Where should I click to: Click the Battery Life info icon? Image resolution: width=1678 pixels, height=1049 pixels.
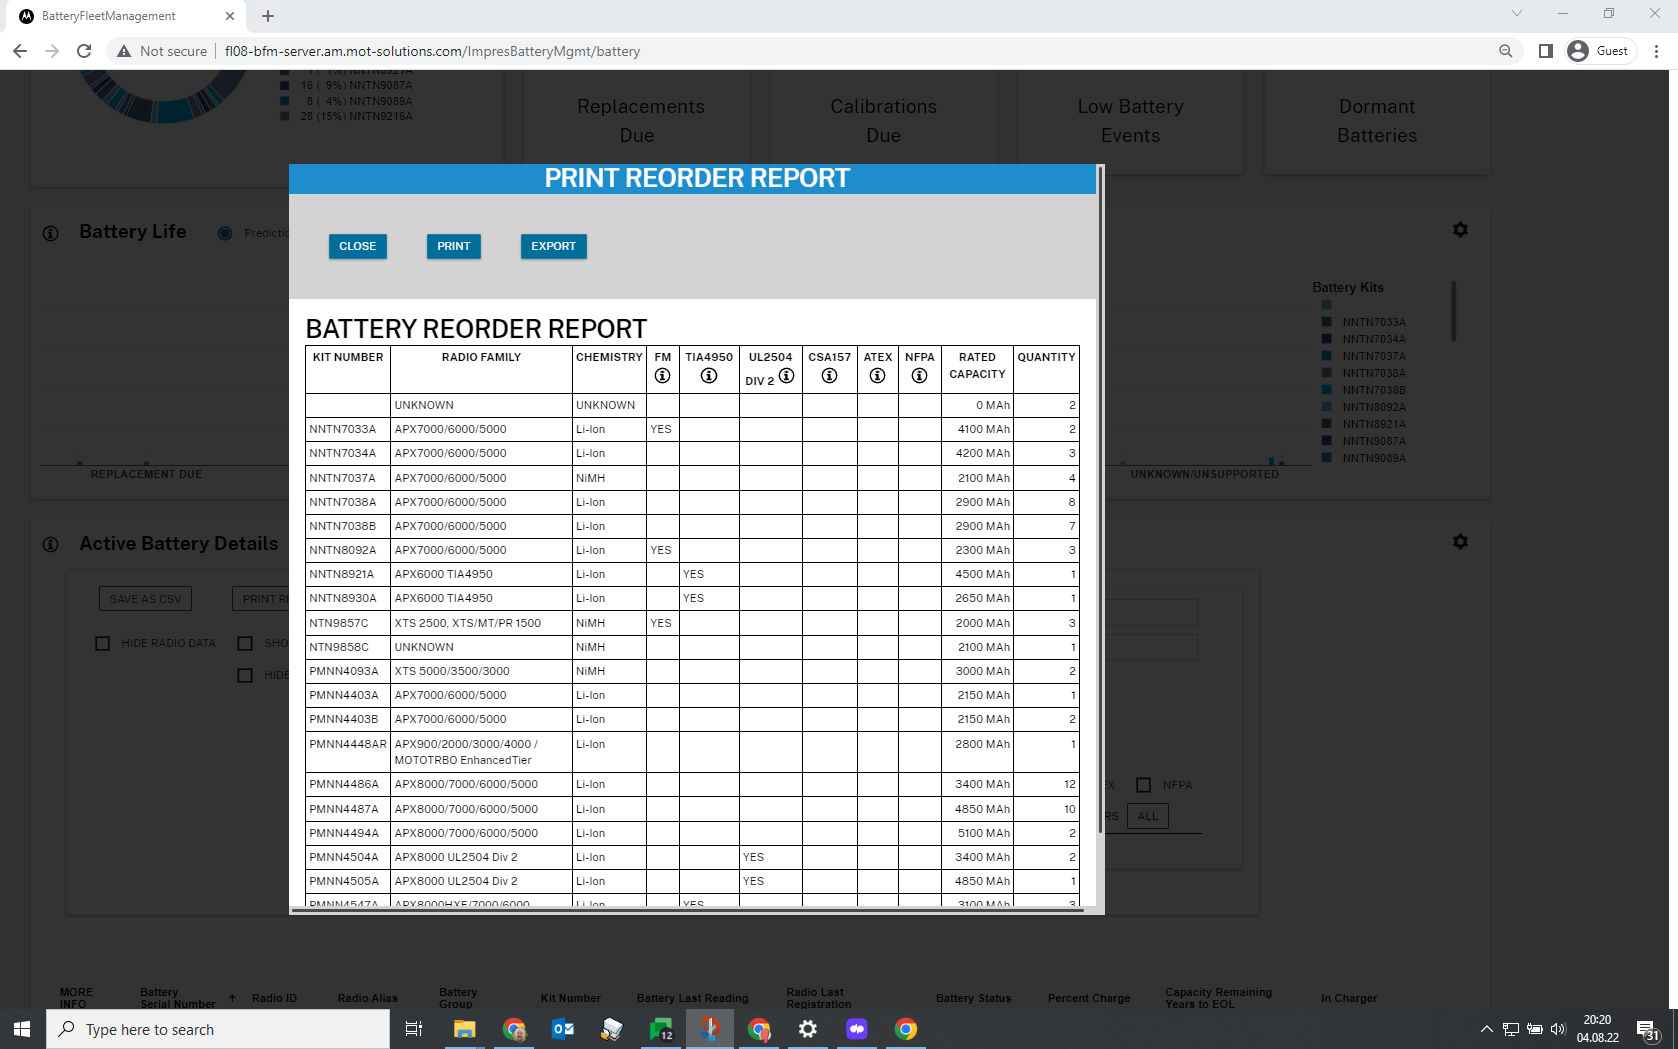pos(50,233)
